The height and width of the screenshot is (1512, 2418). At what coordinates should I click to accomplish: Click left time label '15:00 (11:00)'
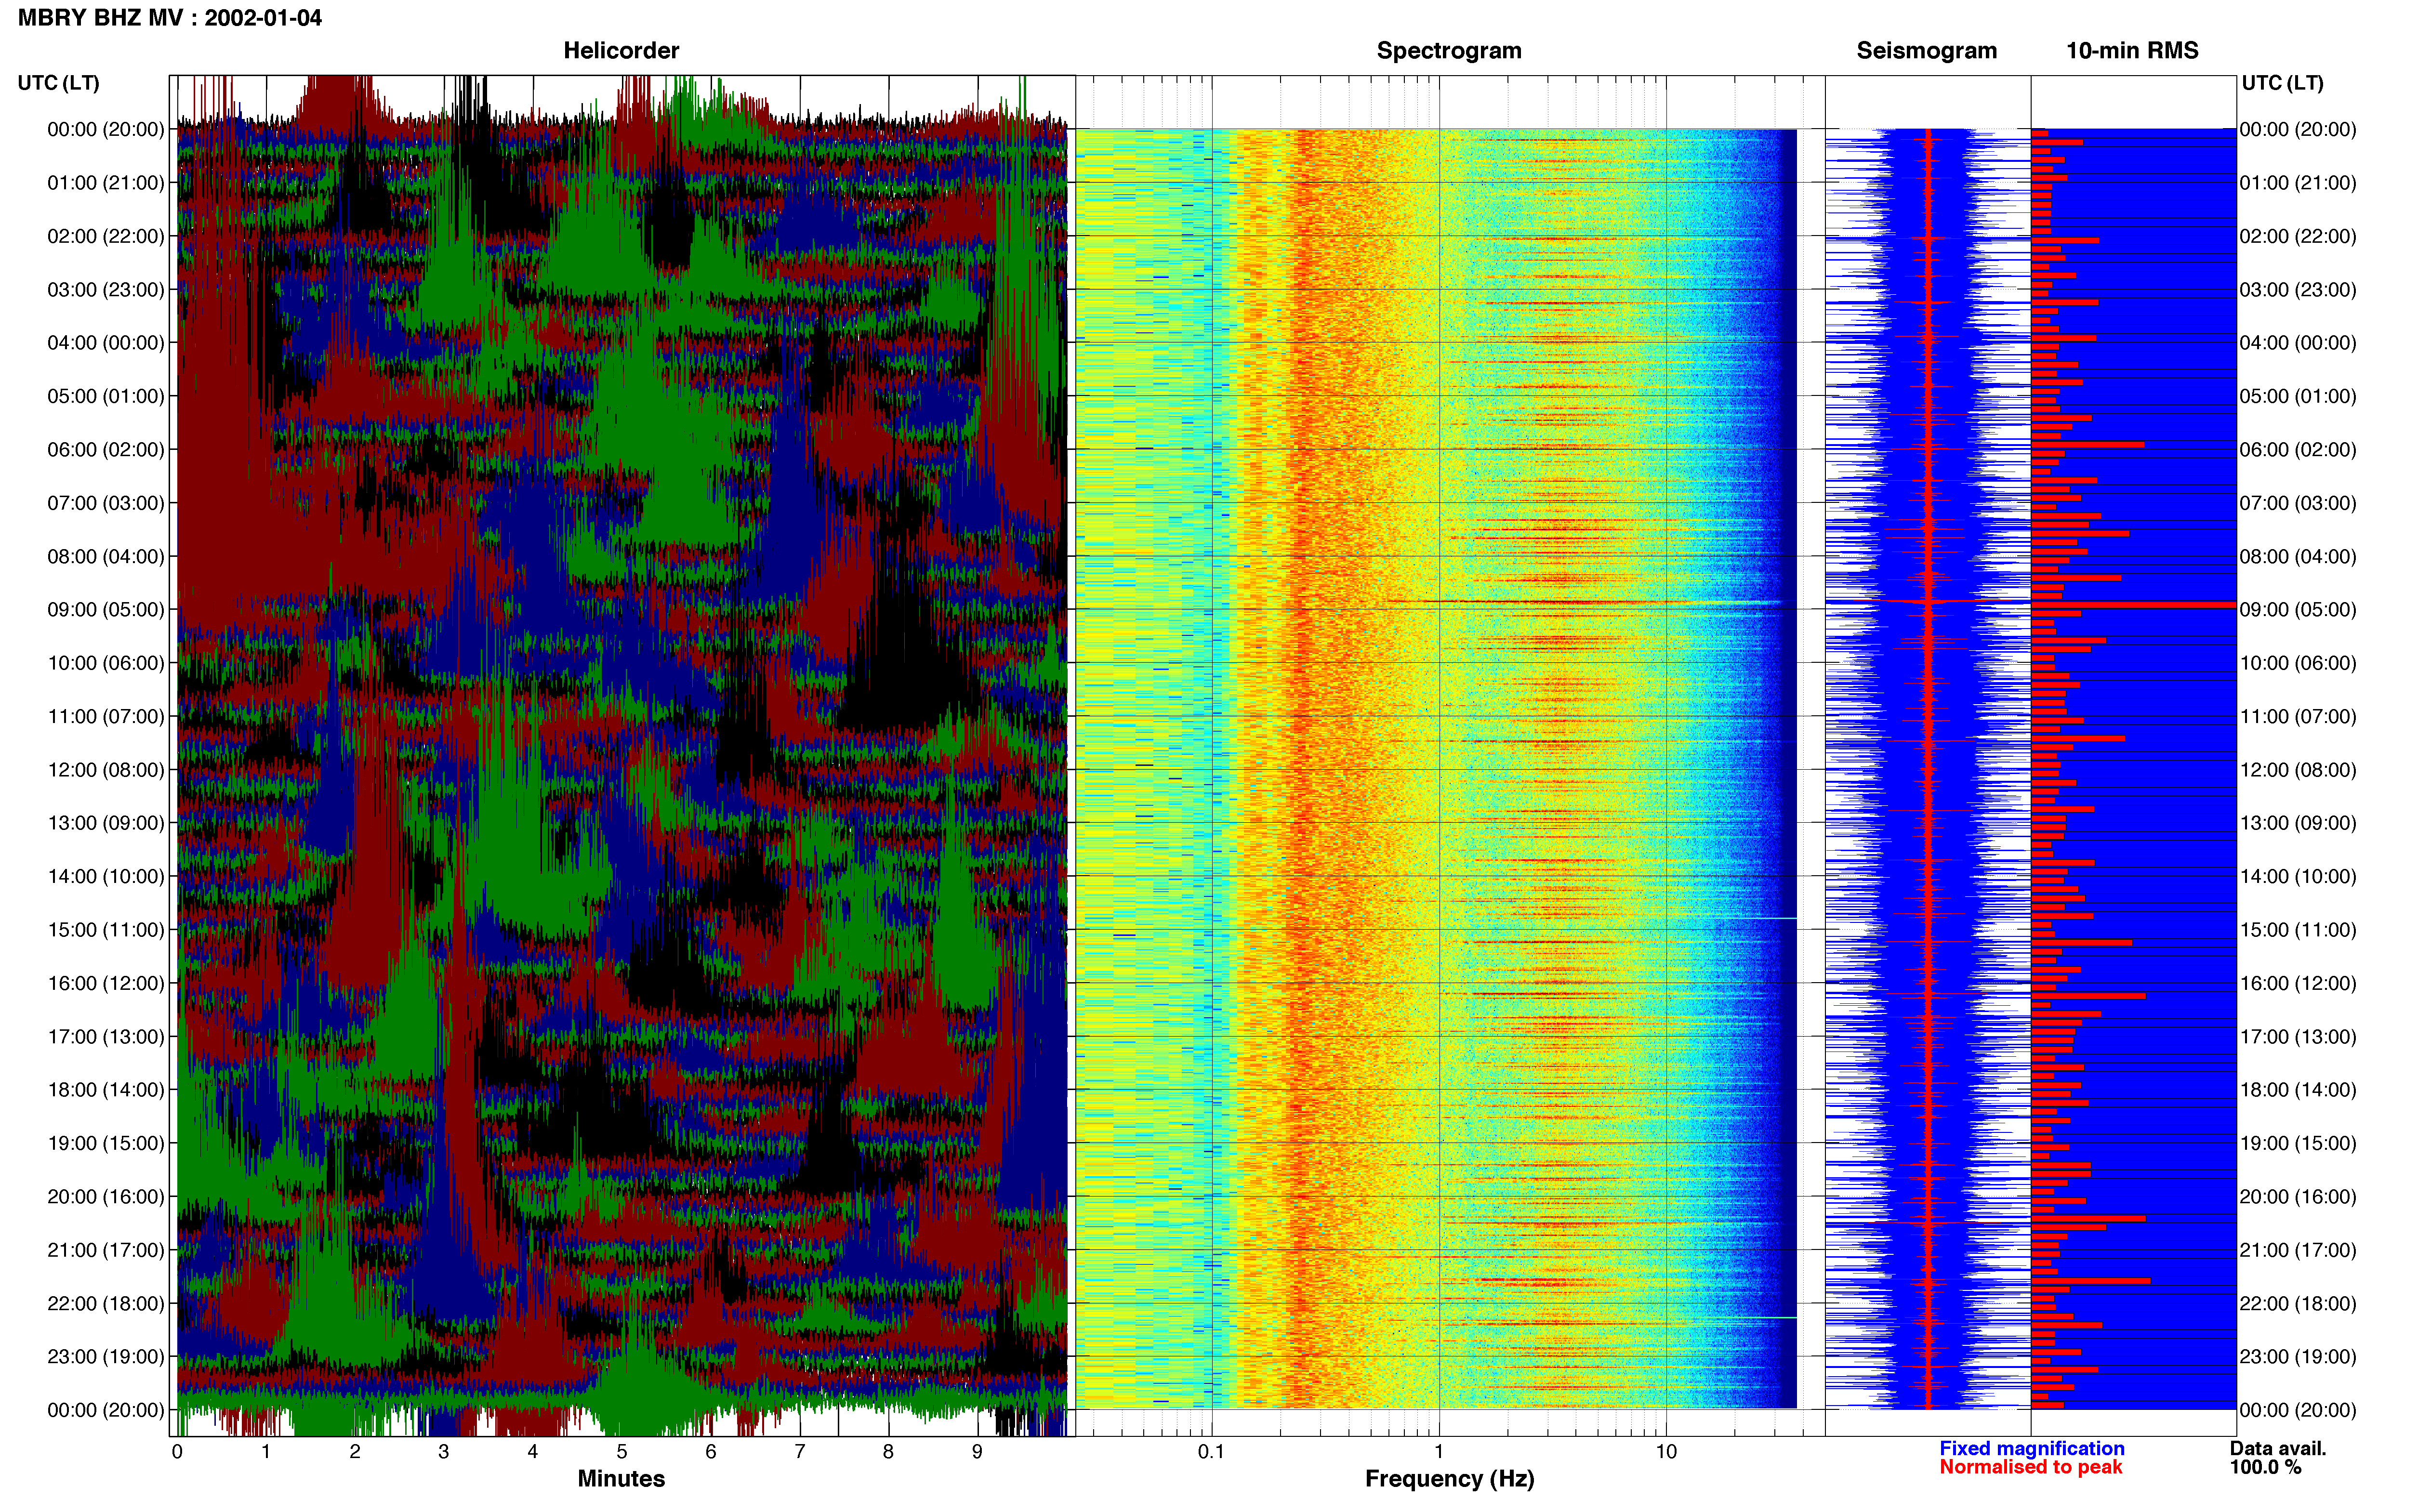pyautogui.click(x=106, y=929)
